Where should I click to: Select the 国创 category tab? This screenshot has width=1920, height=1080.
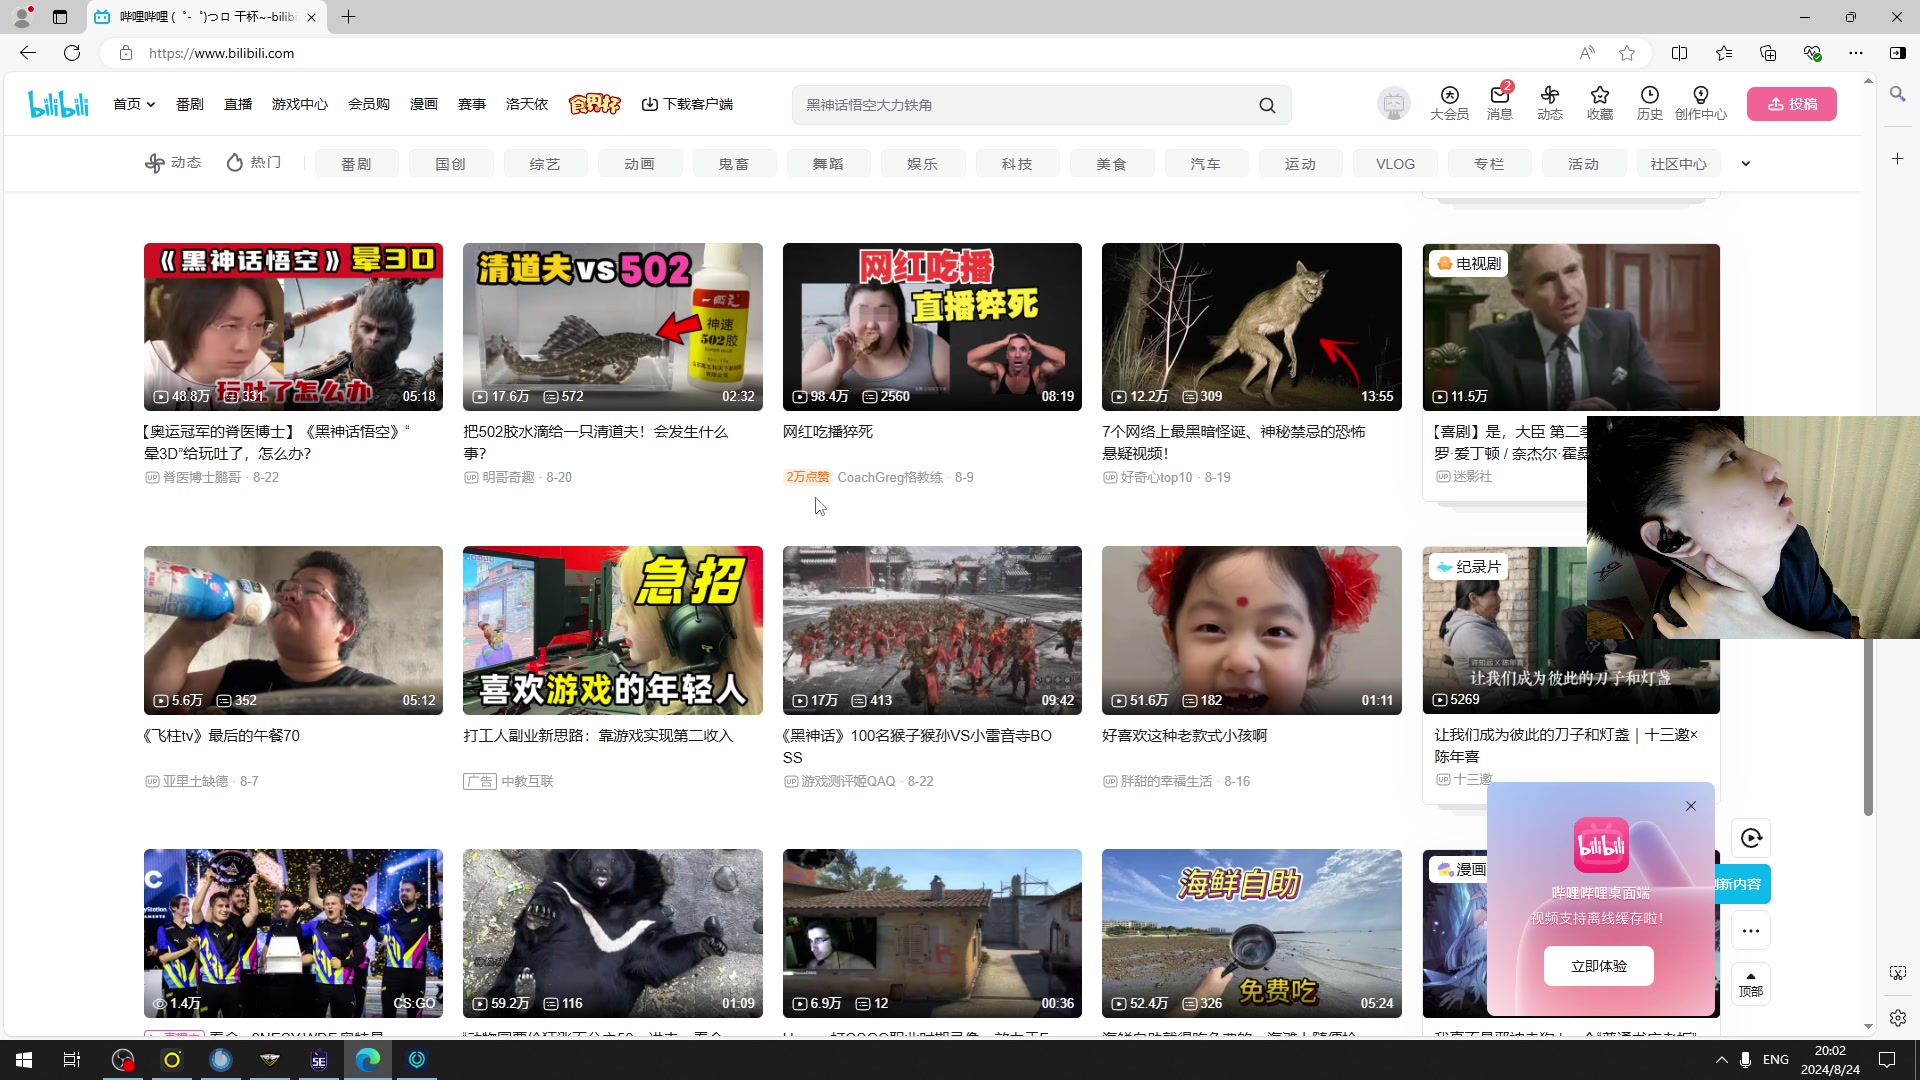tap(451, 164)
